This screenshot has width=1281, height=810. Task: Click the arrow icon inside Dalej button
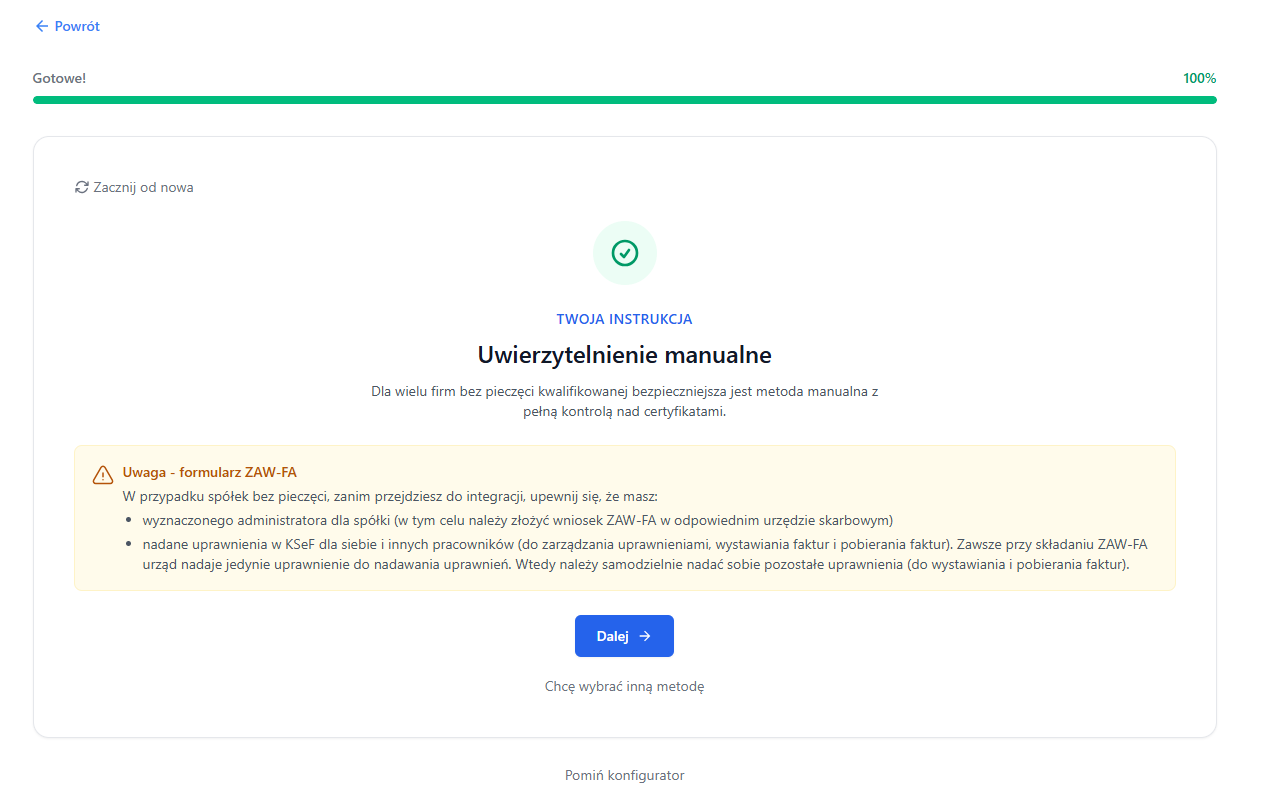645,636
